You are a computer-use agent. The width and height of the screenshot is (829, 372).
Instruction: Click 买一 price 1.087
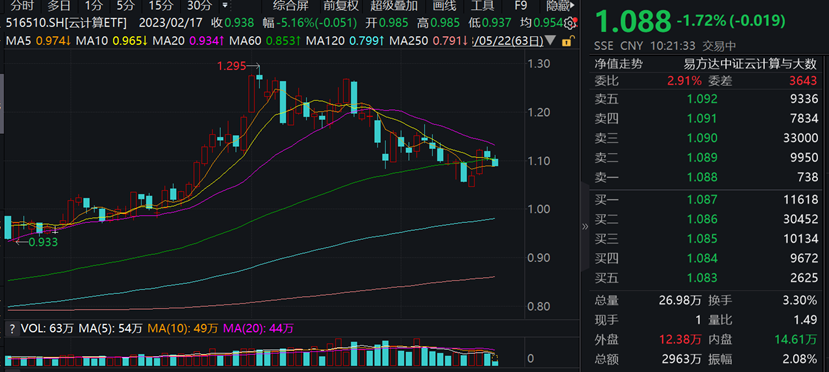pyautogui.click(x=702, y=200)
